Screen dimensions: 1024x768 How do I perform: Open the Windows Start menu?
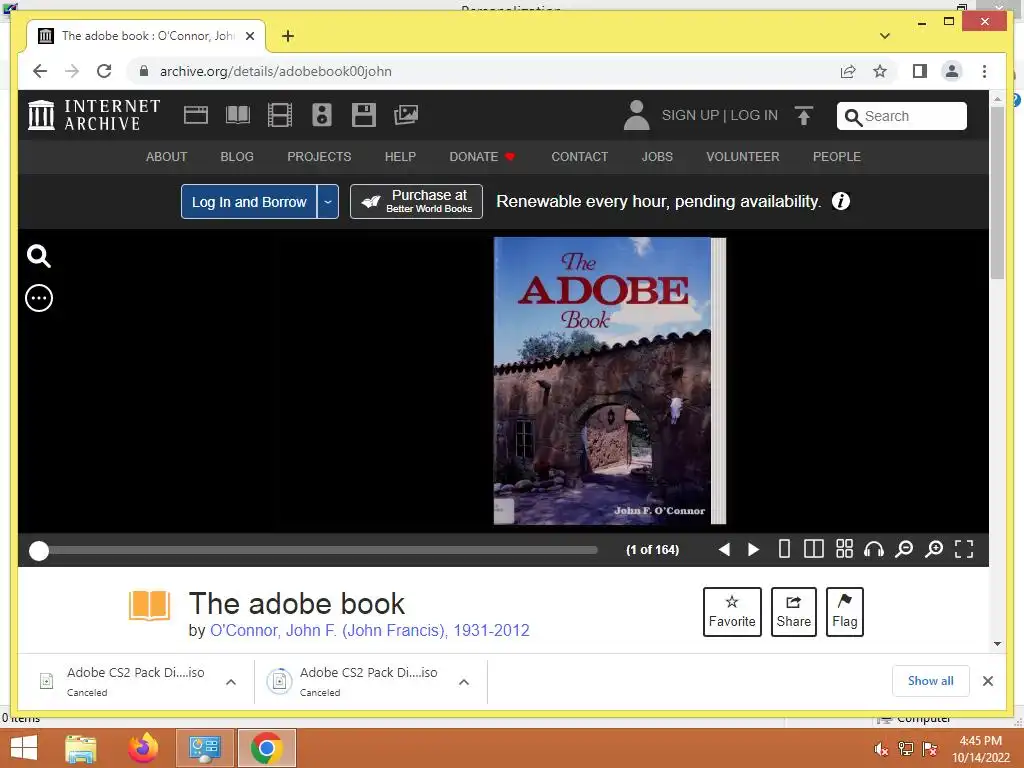point(24,748)
